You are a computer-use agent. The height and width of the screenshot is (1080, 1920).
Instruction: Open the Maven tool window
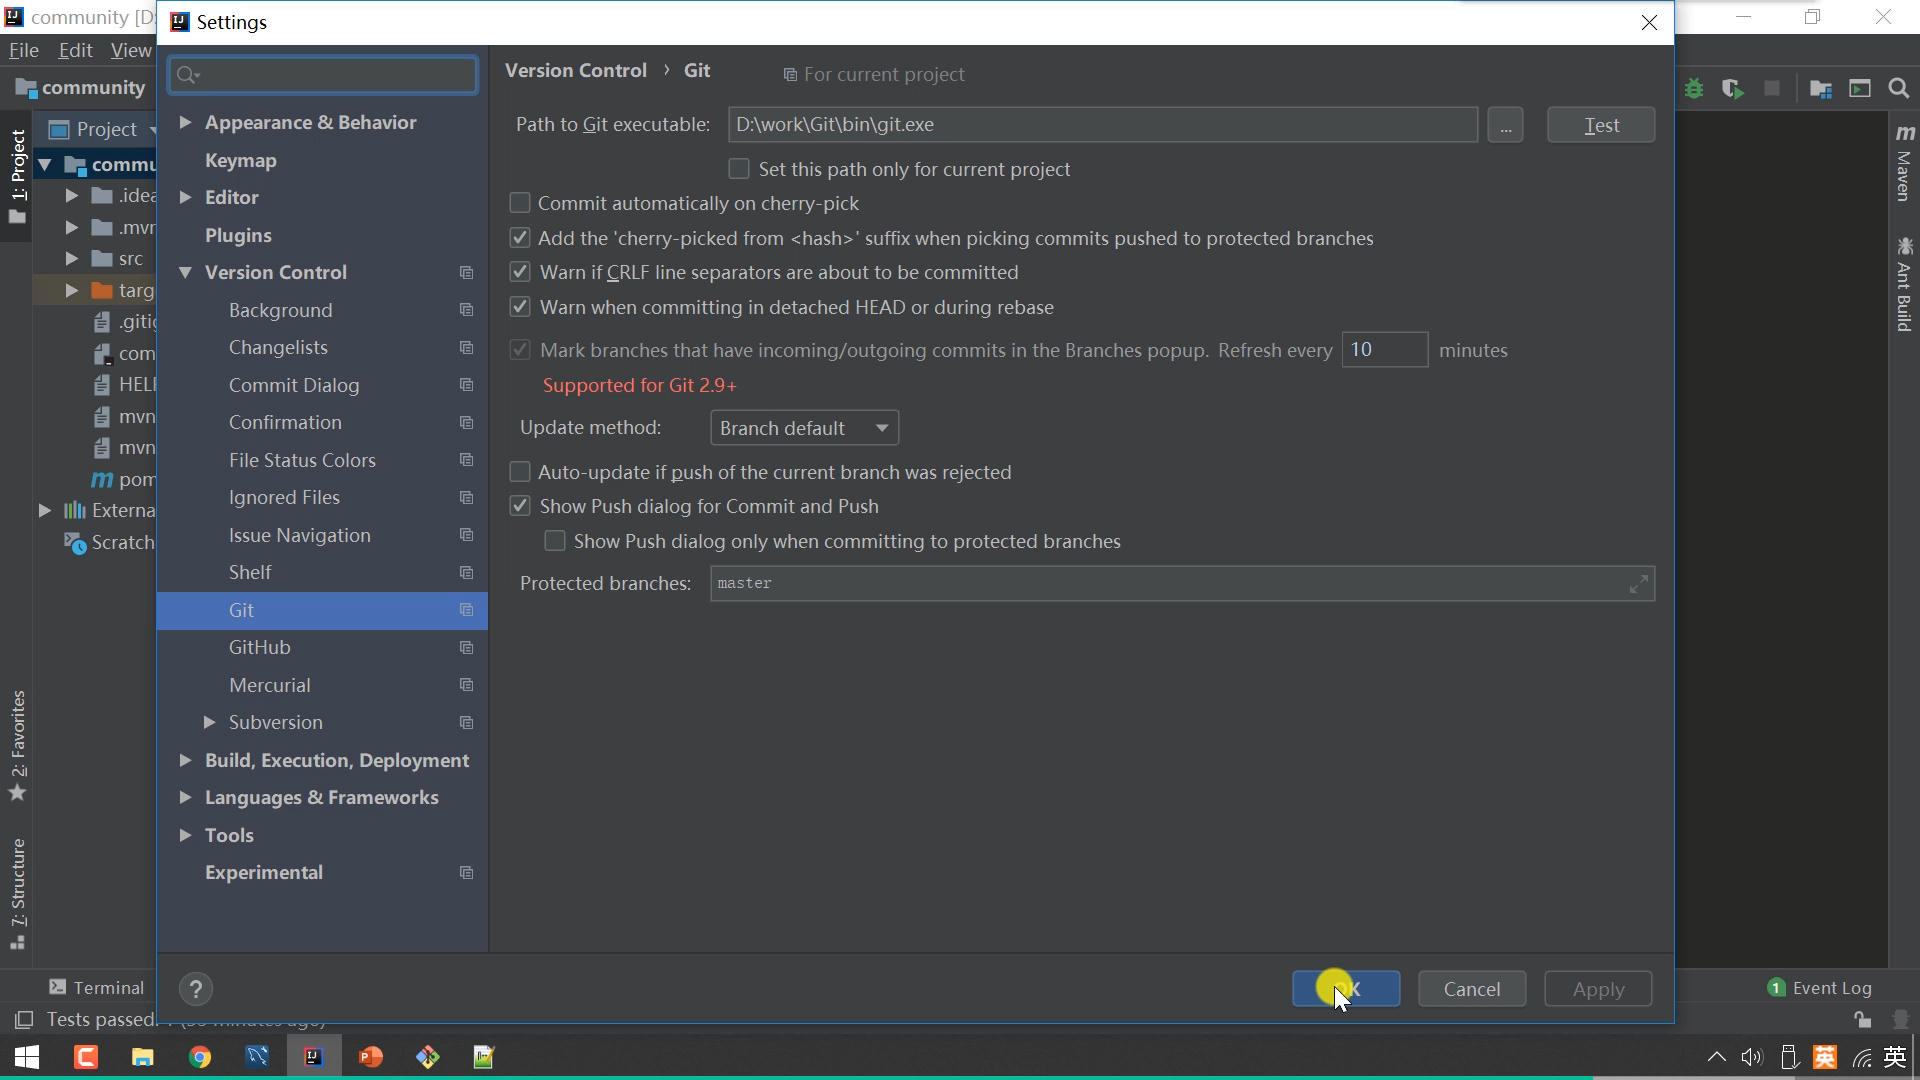[x=1904, y=165]
